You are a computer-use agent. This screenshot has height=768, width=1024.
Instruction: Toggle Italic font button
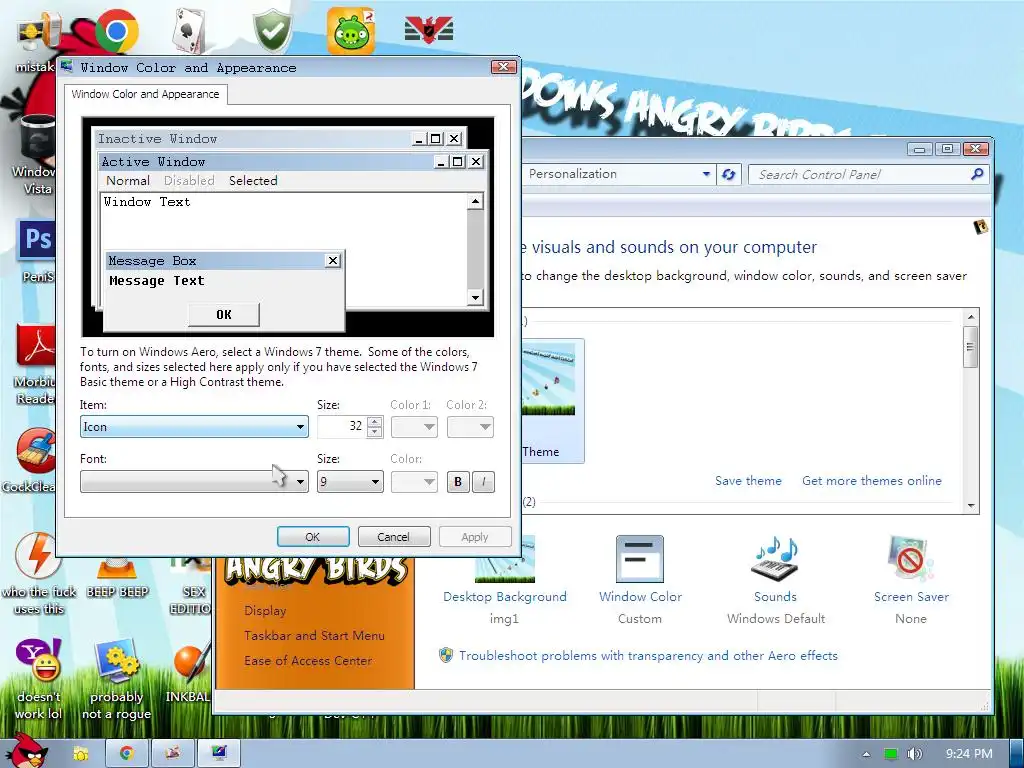click(x=483, y=482)
